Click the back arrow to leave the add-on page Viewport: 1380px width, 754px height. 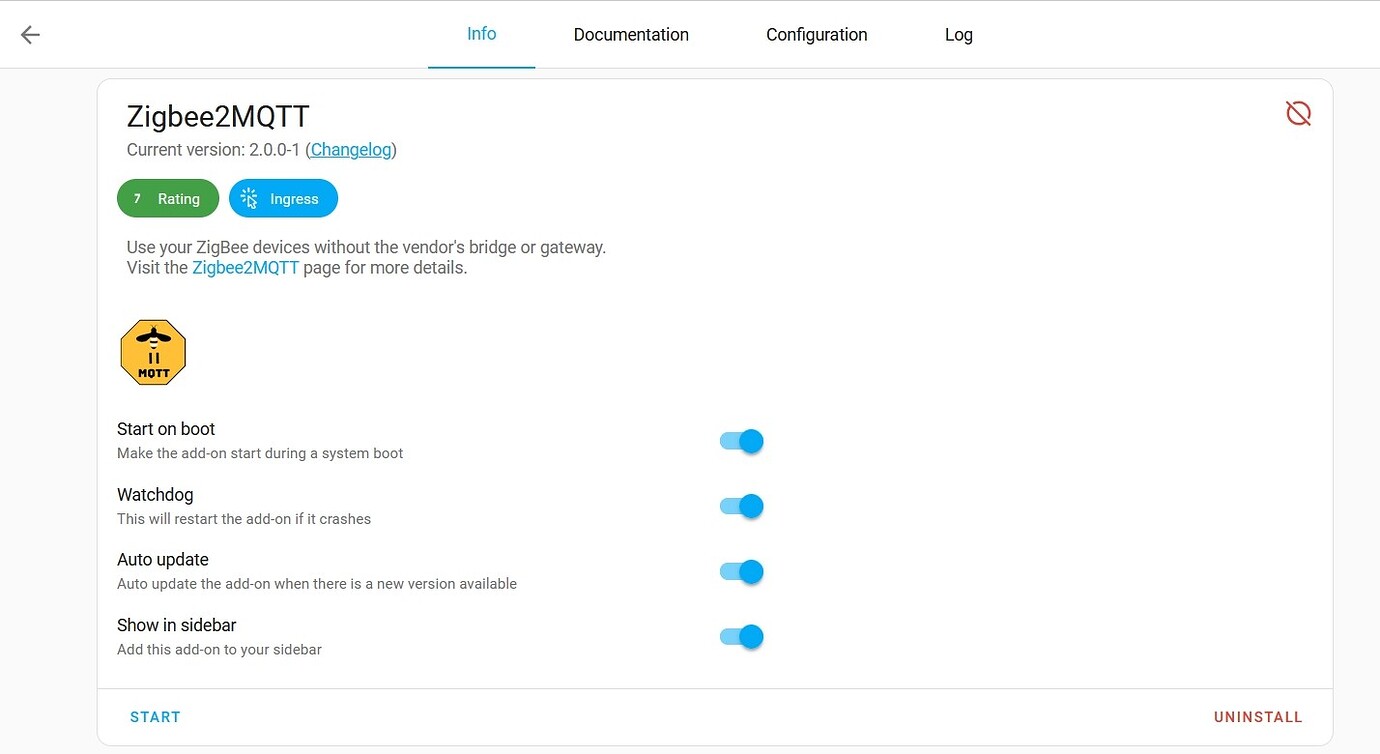(x=30, y=34)
